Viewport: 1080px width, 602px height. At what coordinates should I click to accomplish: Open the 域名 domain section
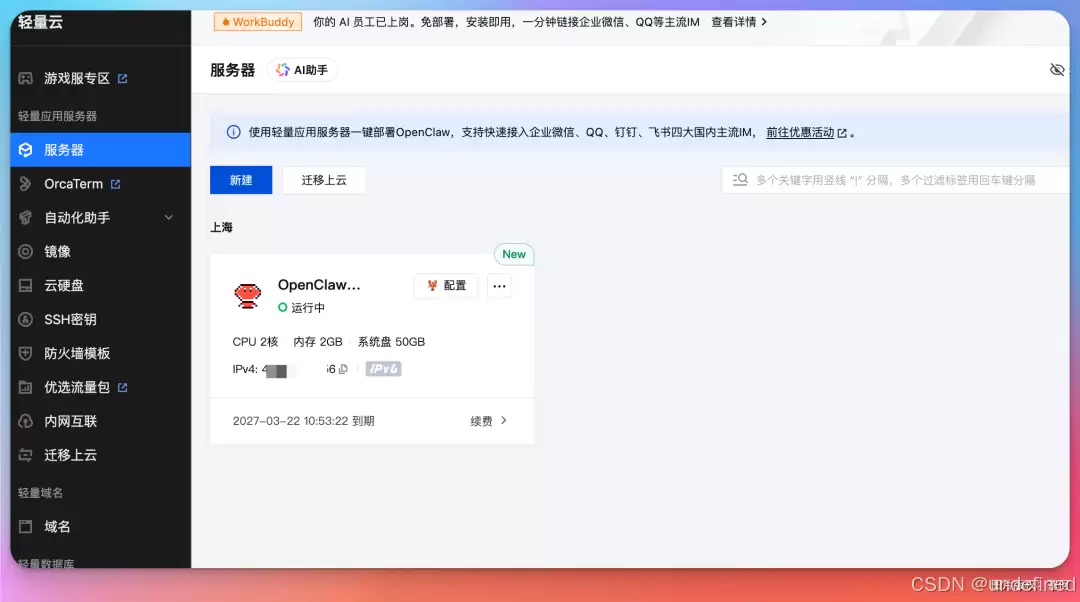point(55,527)
